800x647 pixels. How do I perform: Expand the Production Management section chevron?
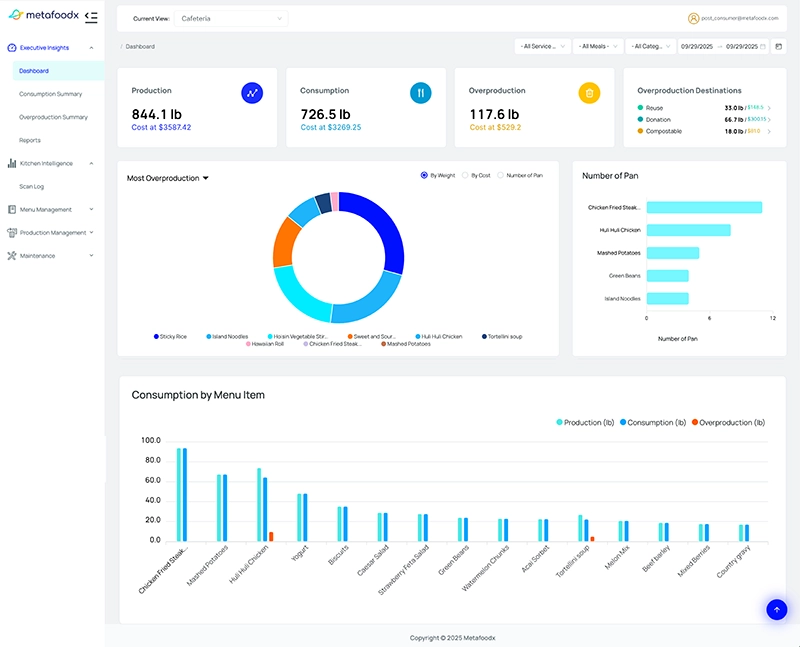pos(91,232)
